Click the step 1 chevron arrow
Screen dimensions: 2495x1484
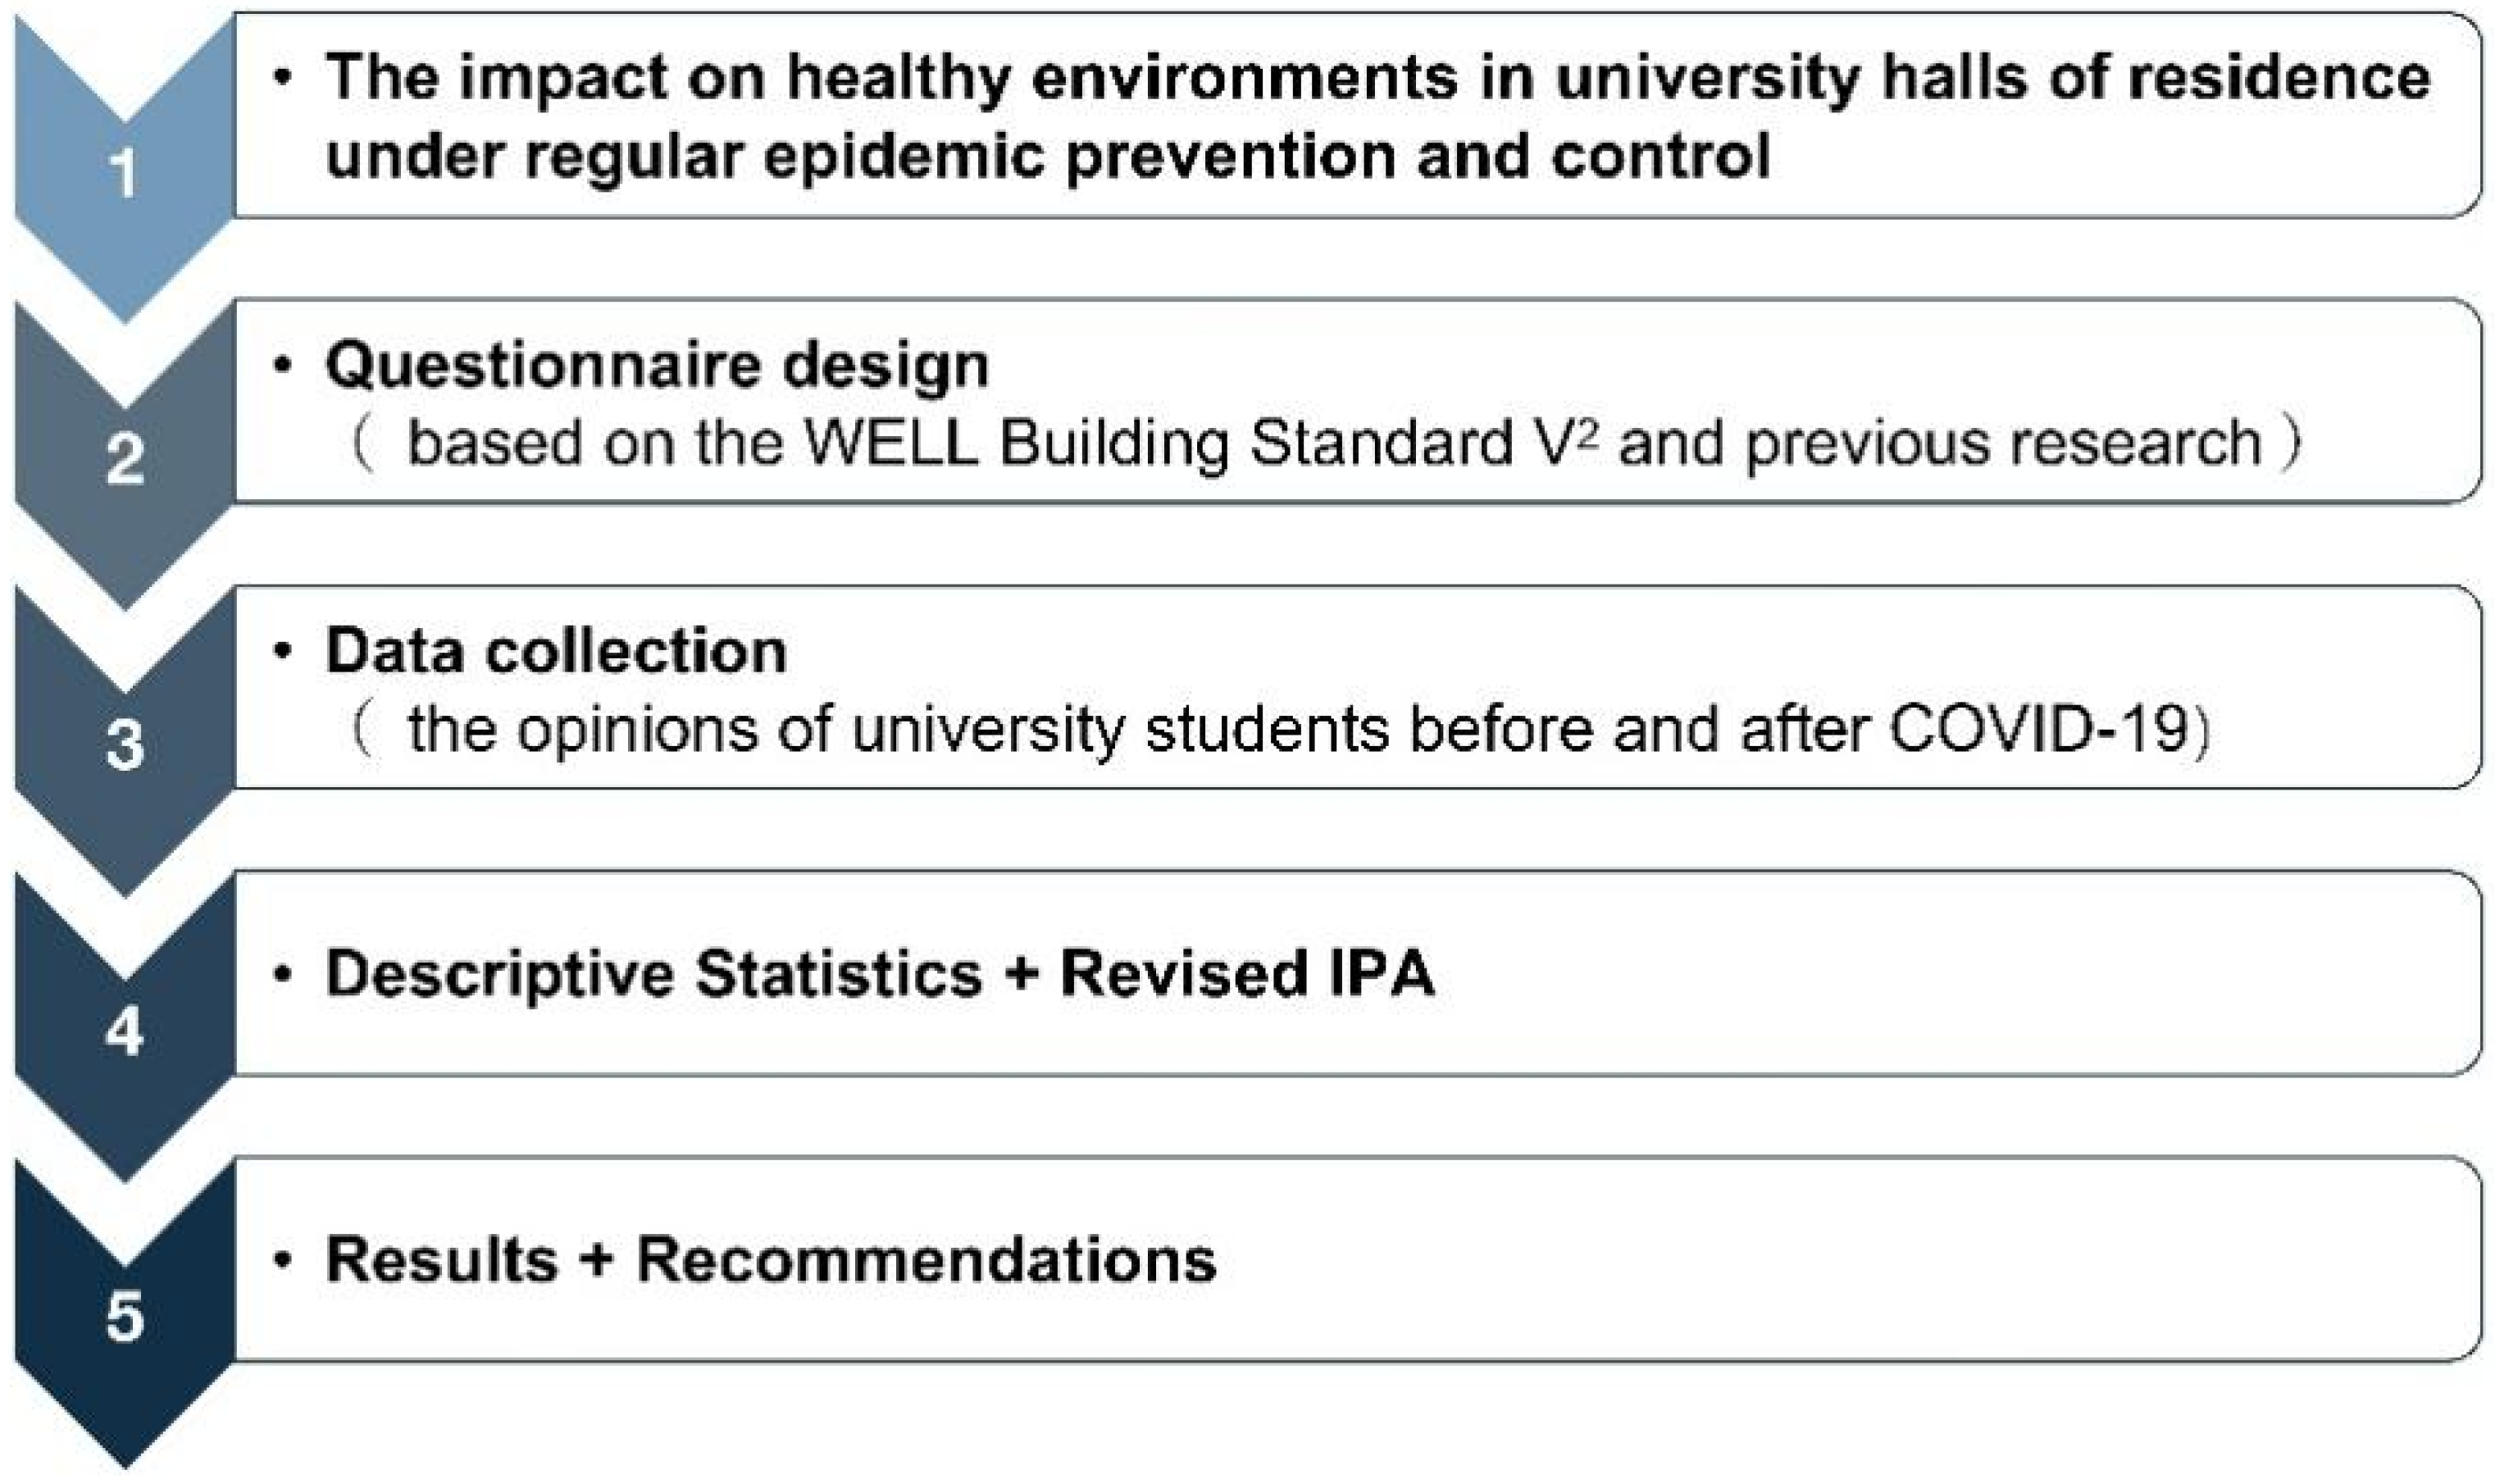tap(124, 172)
